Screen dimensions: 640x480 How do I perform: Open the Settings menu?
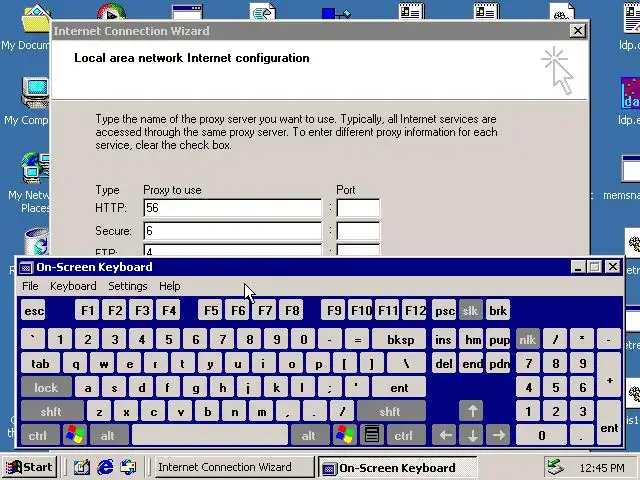click(x=128, y=286)
